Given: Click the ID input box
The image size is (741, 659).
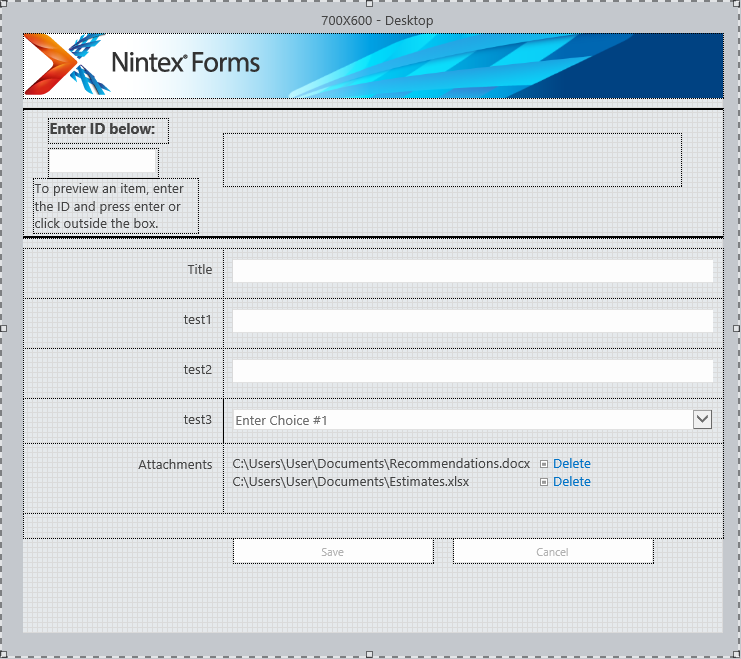Looking at the screenshot, I should tap(103, 162).
